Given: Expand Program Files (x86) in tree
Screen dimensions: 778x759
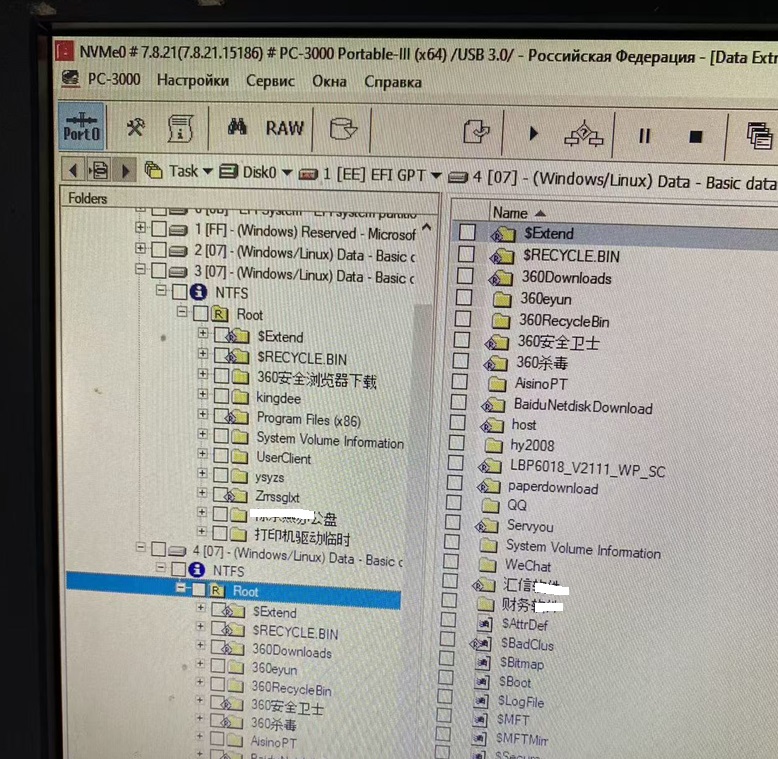Looking at the screenshot, I should pos(202,414).
